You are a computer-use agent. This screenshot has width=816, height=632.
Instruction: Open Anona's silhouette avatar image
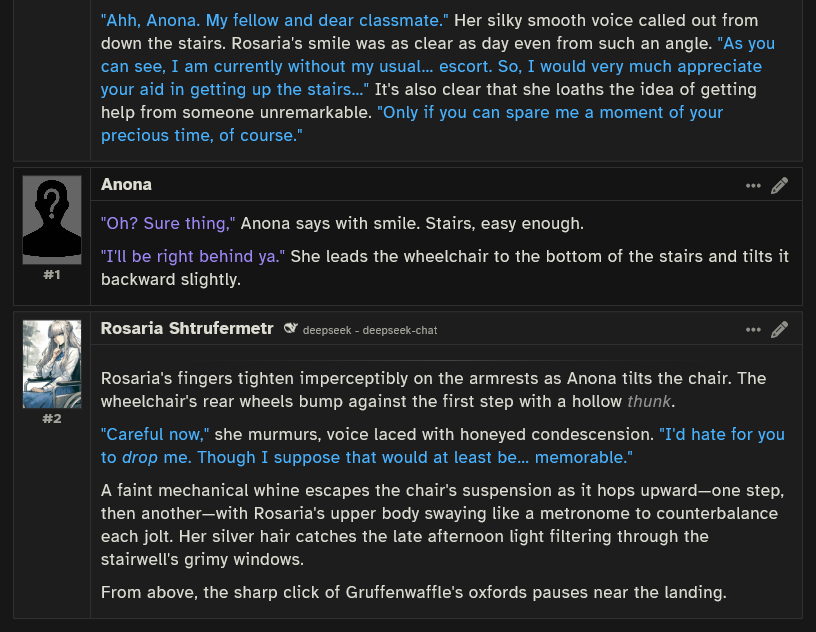click(52, 220)
